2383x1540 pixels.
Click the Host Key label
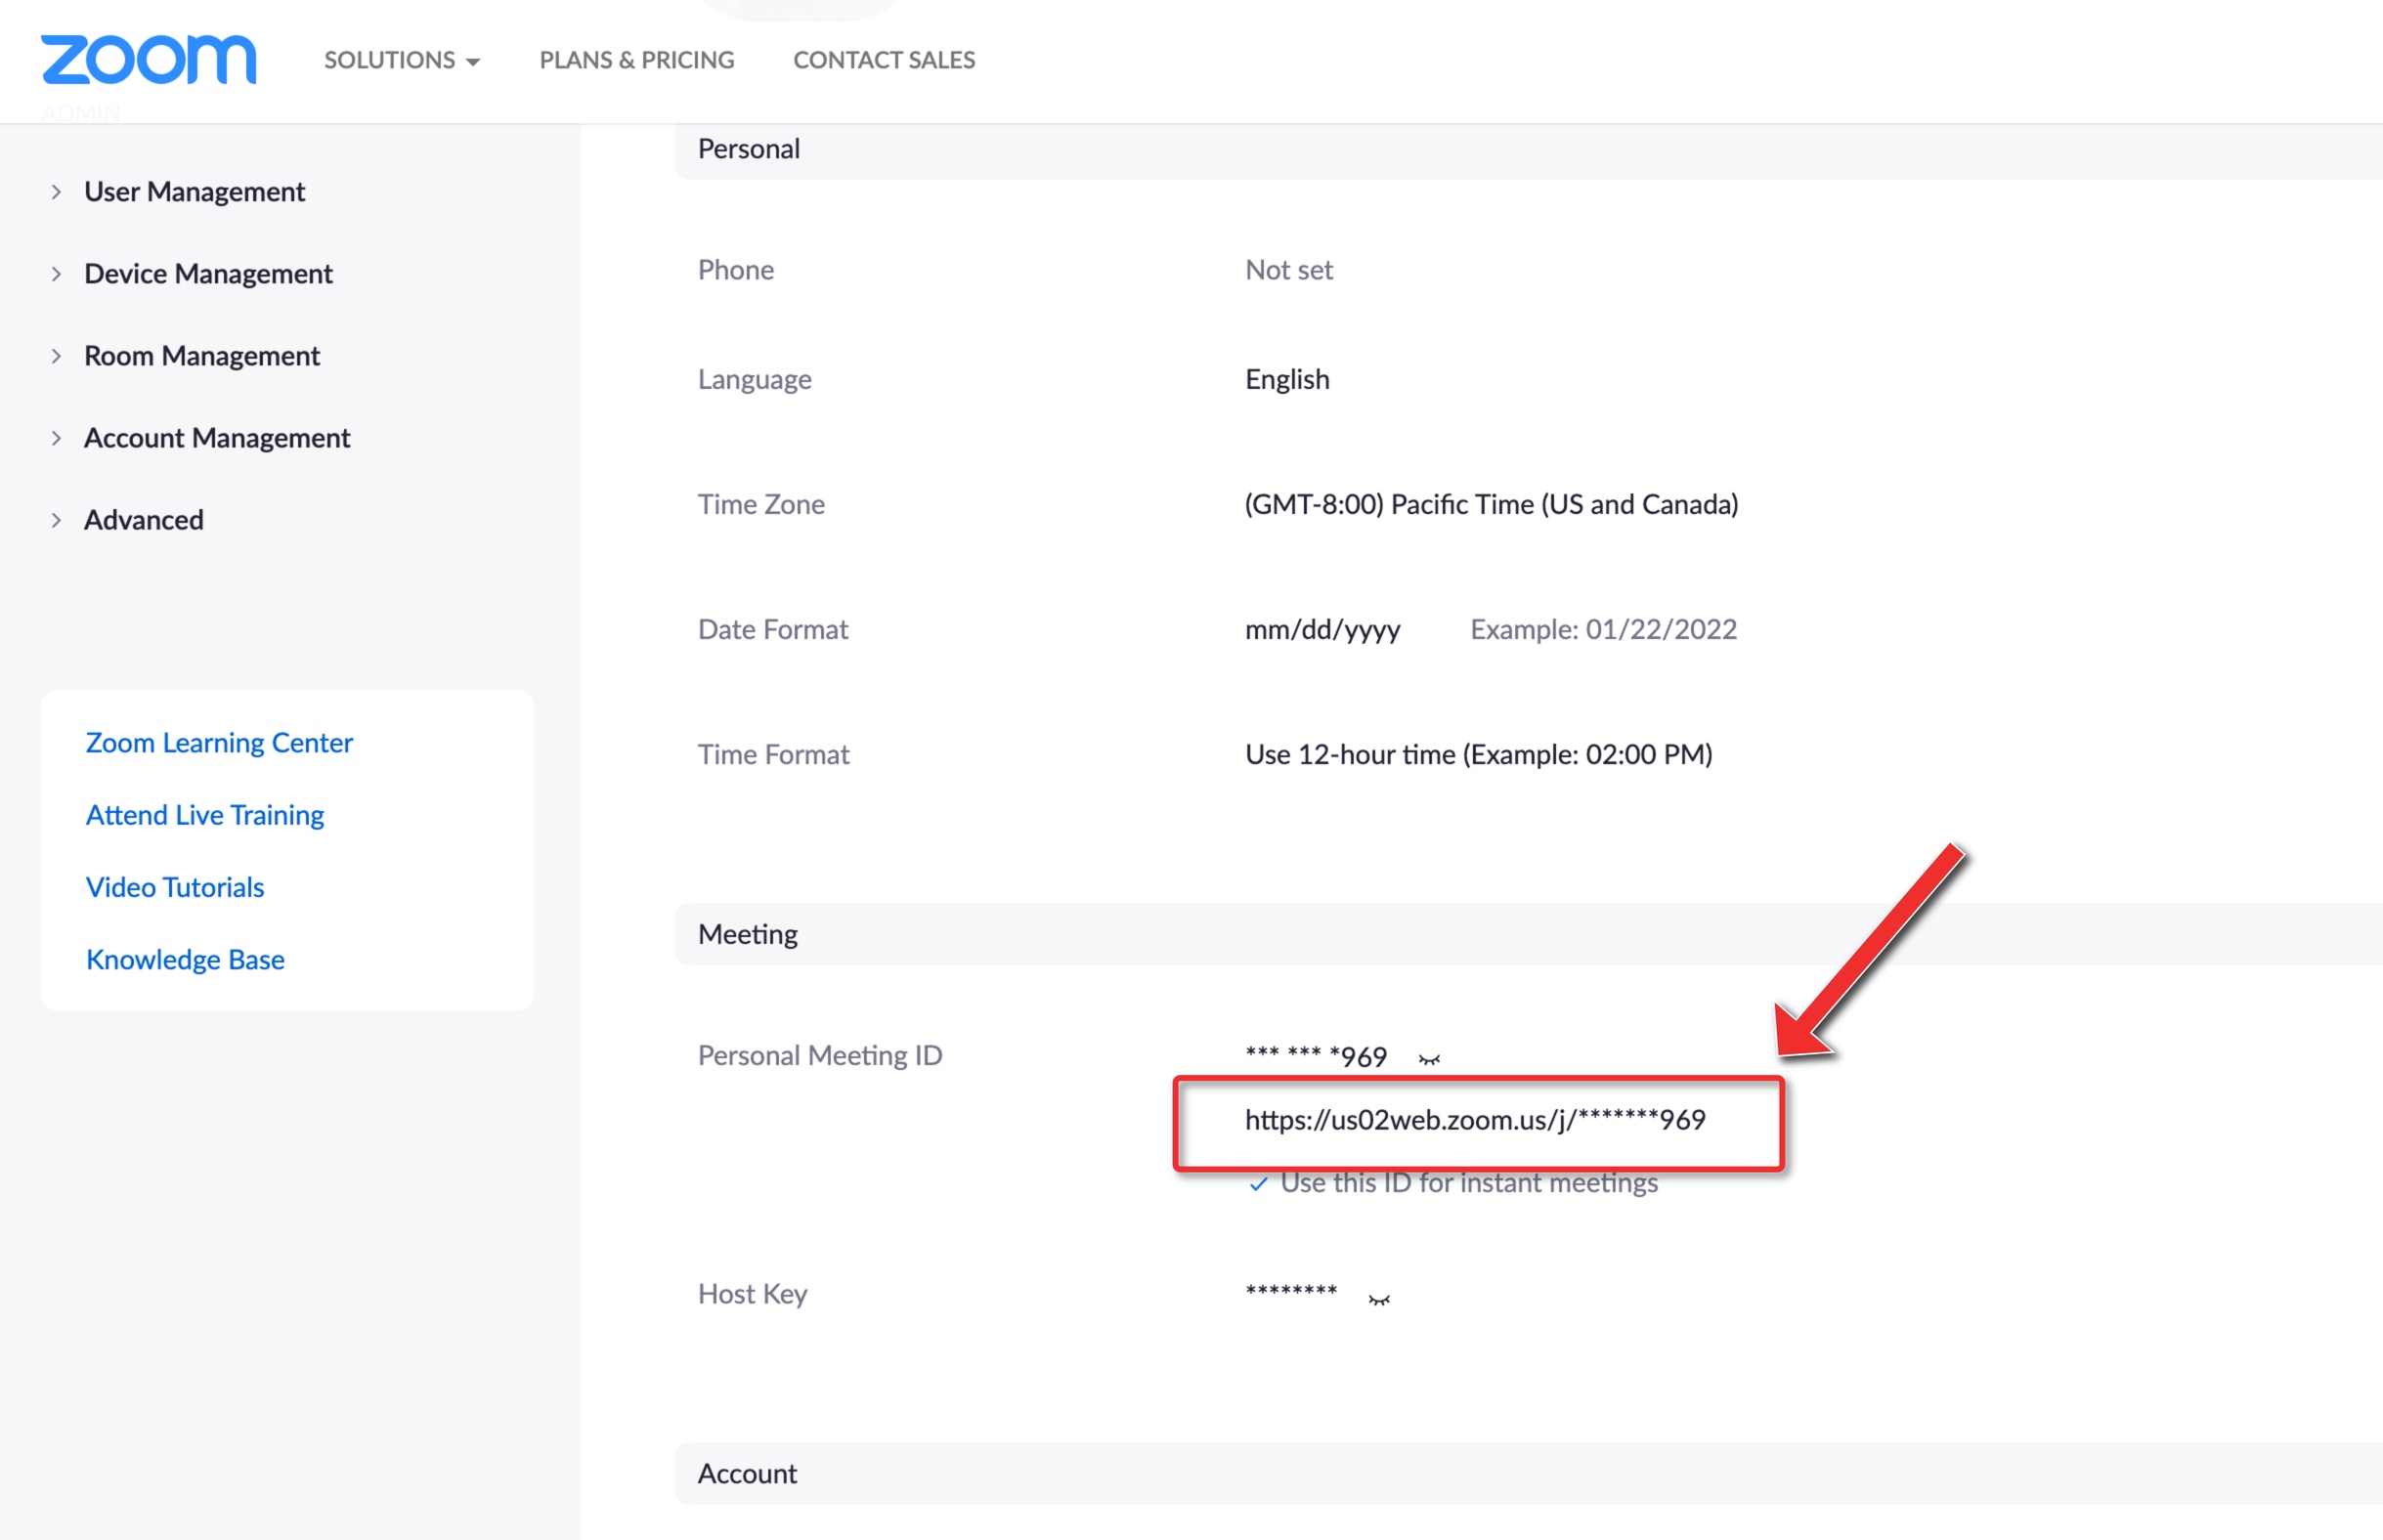[x=752, y=1294]
